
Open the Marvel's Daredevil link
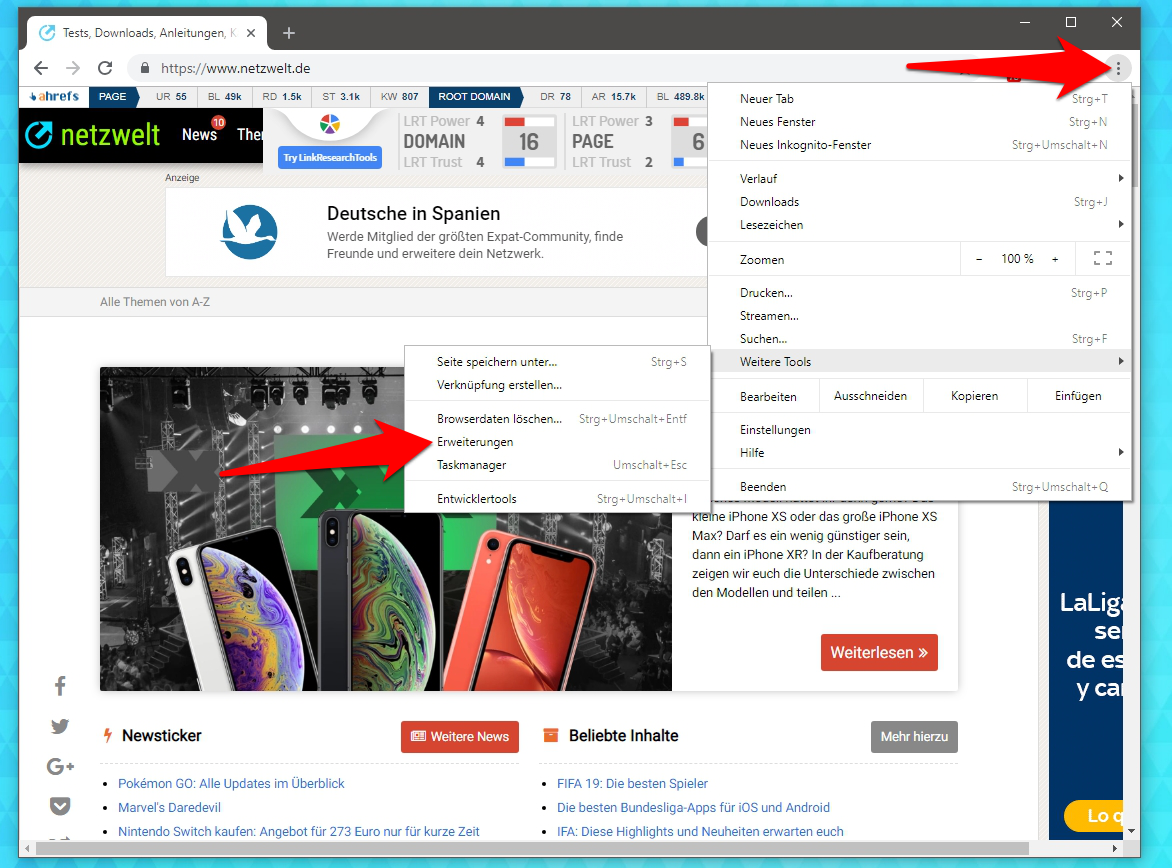coord(170,807)
